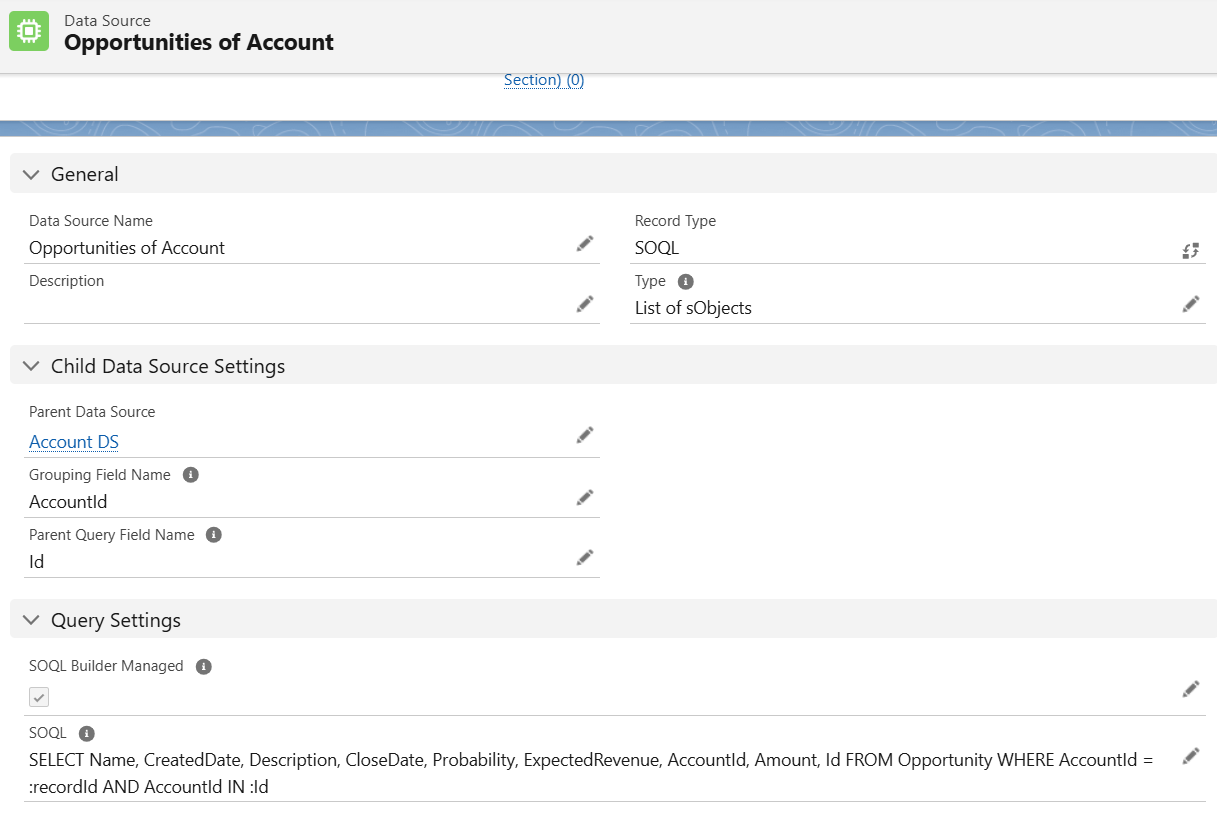The height and width of the screenshot is (813, 1217).
Task: Show info tooltip for Type field
Action: pyautogui.click(x=686, y=281)
